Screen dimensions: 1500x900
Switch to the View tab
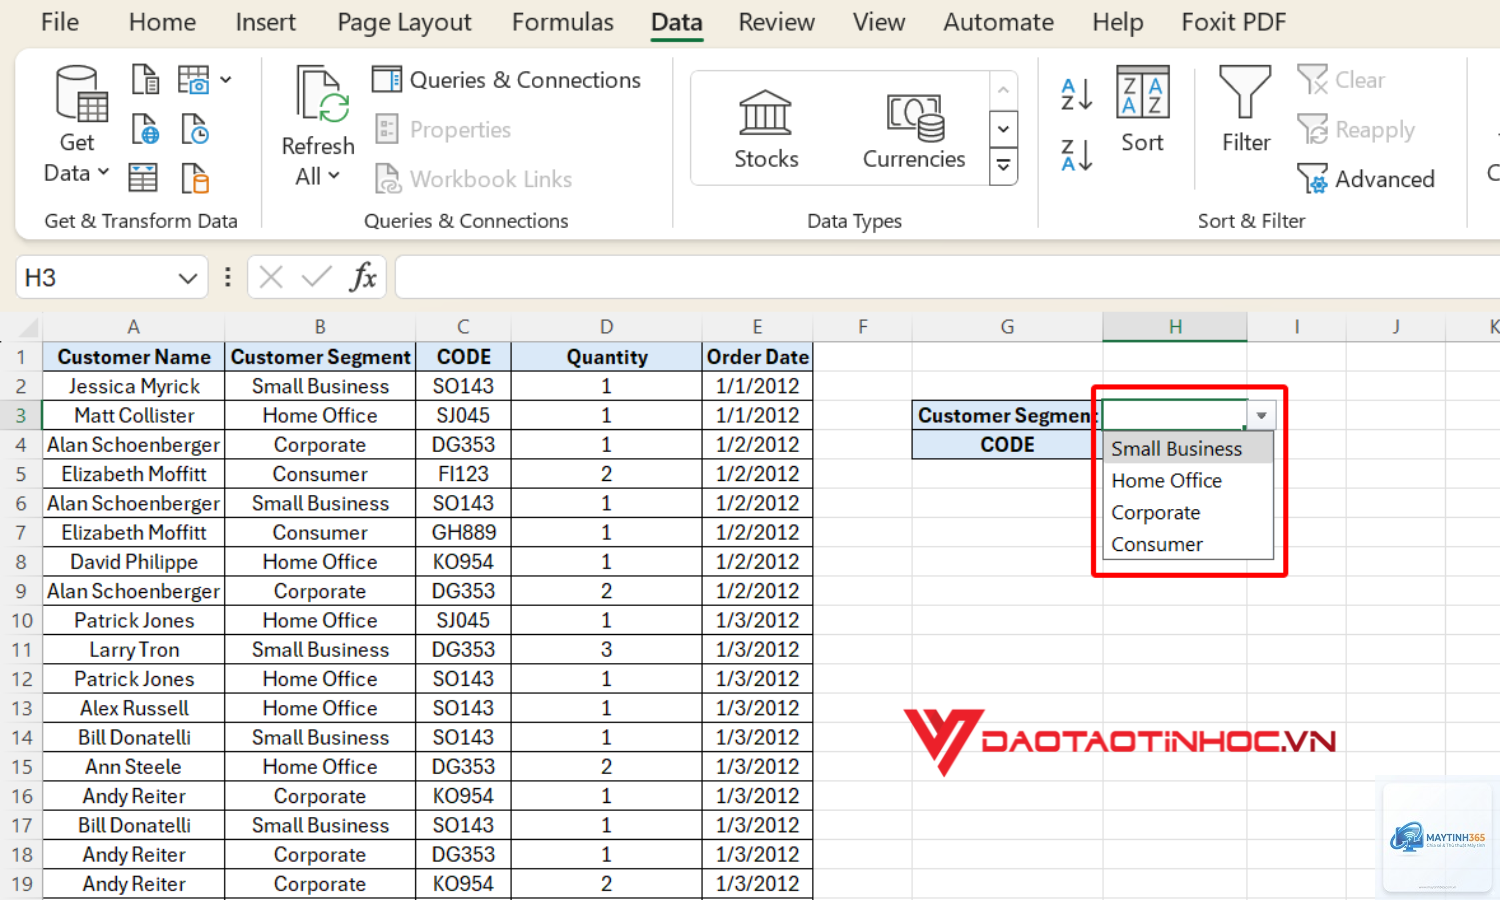coord(878,22)
